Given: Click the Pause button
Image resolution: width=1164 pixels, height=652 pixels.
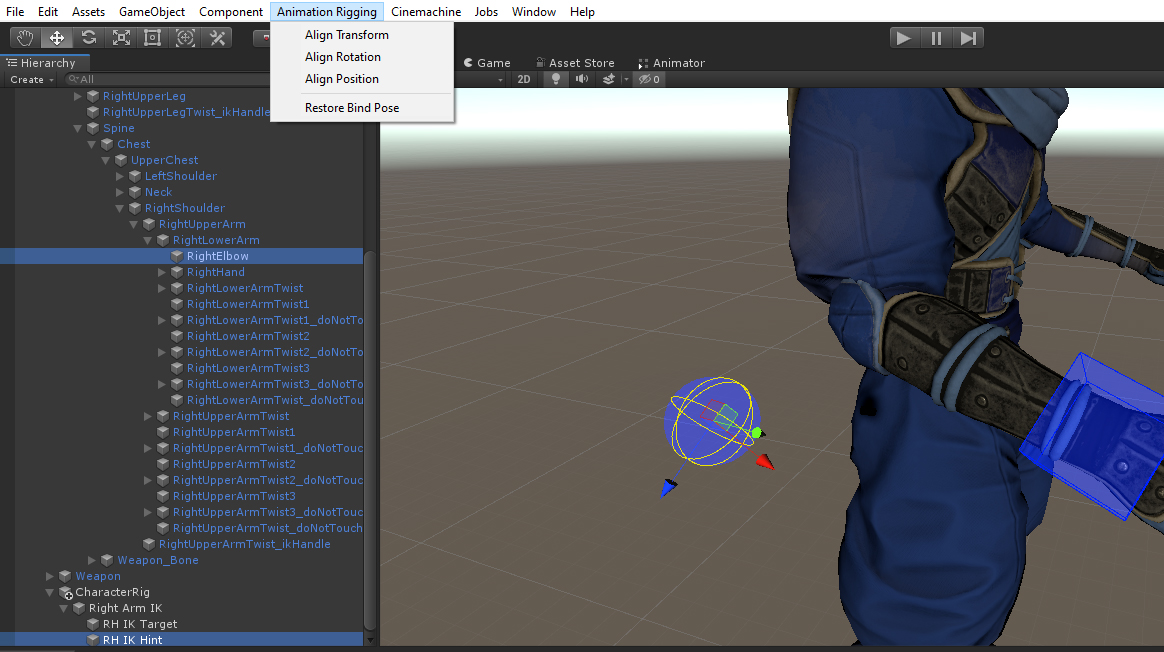Looking at the screenshot, I should point(936,38).
